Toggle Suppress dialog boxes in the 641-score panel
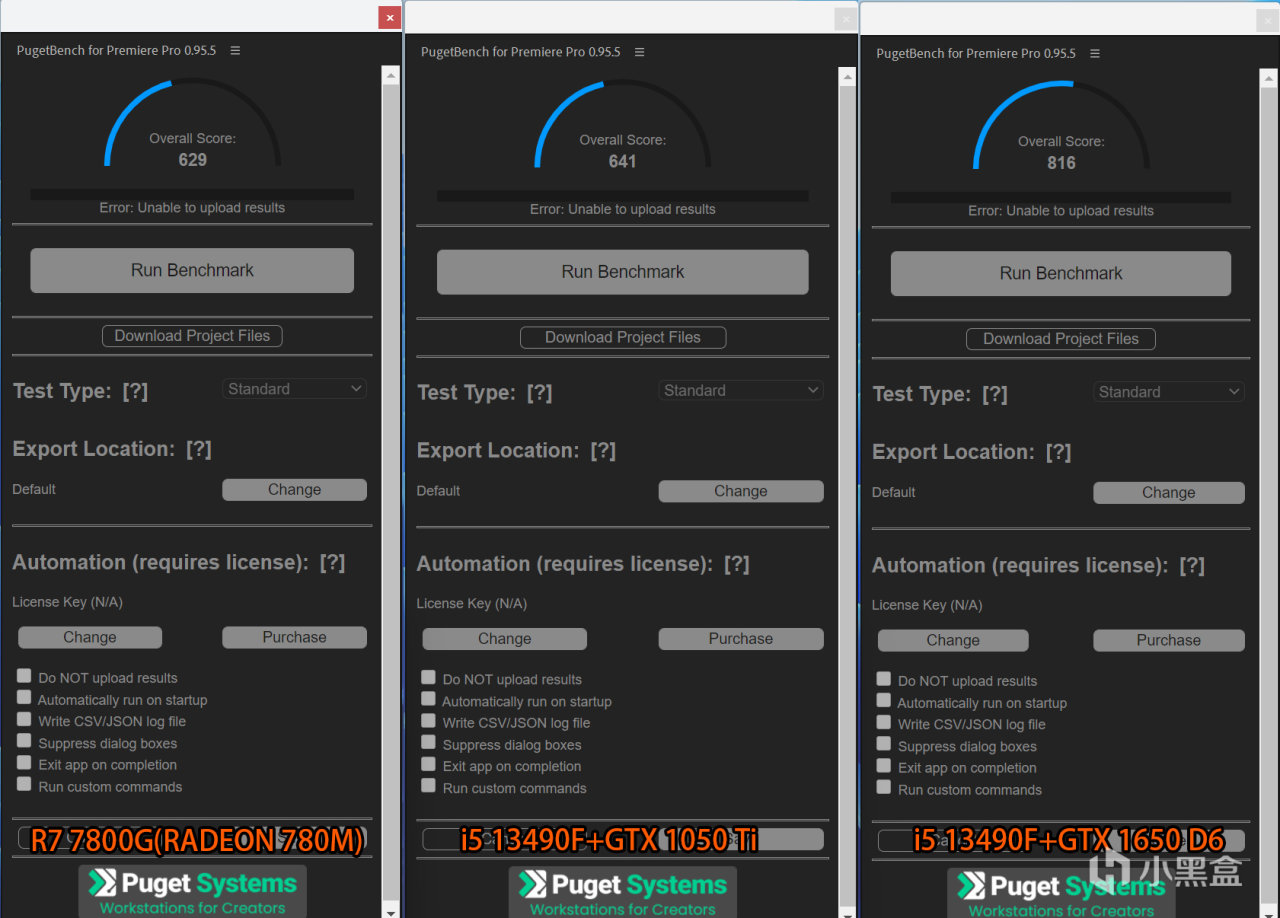1280x918 pixels. point(428,742)
